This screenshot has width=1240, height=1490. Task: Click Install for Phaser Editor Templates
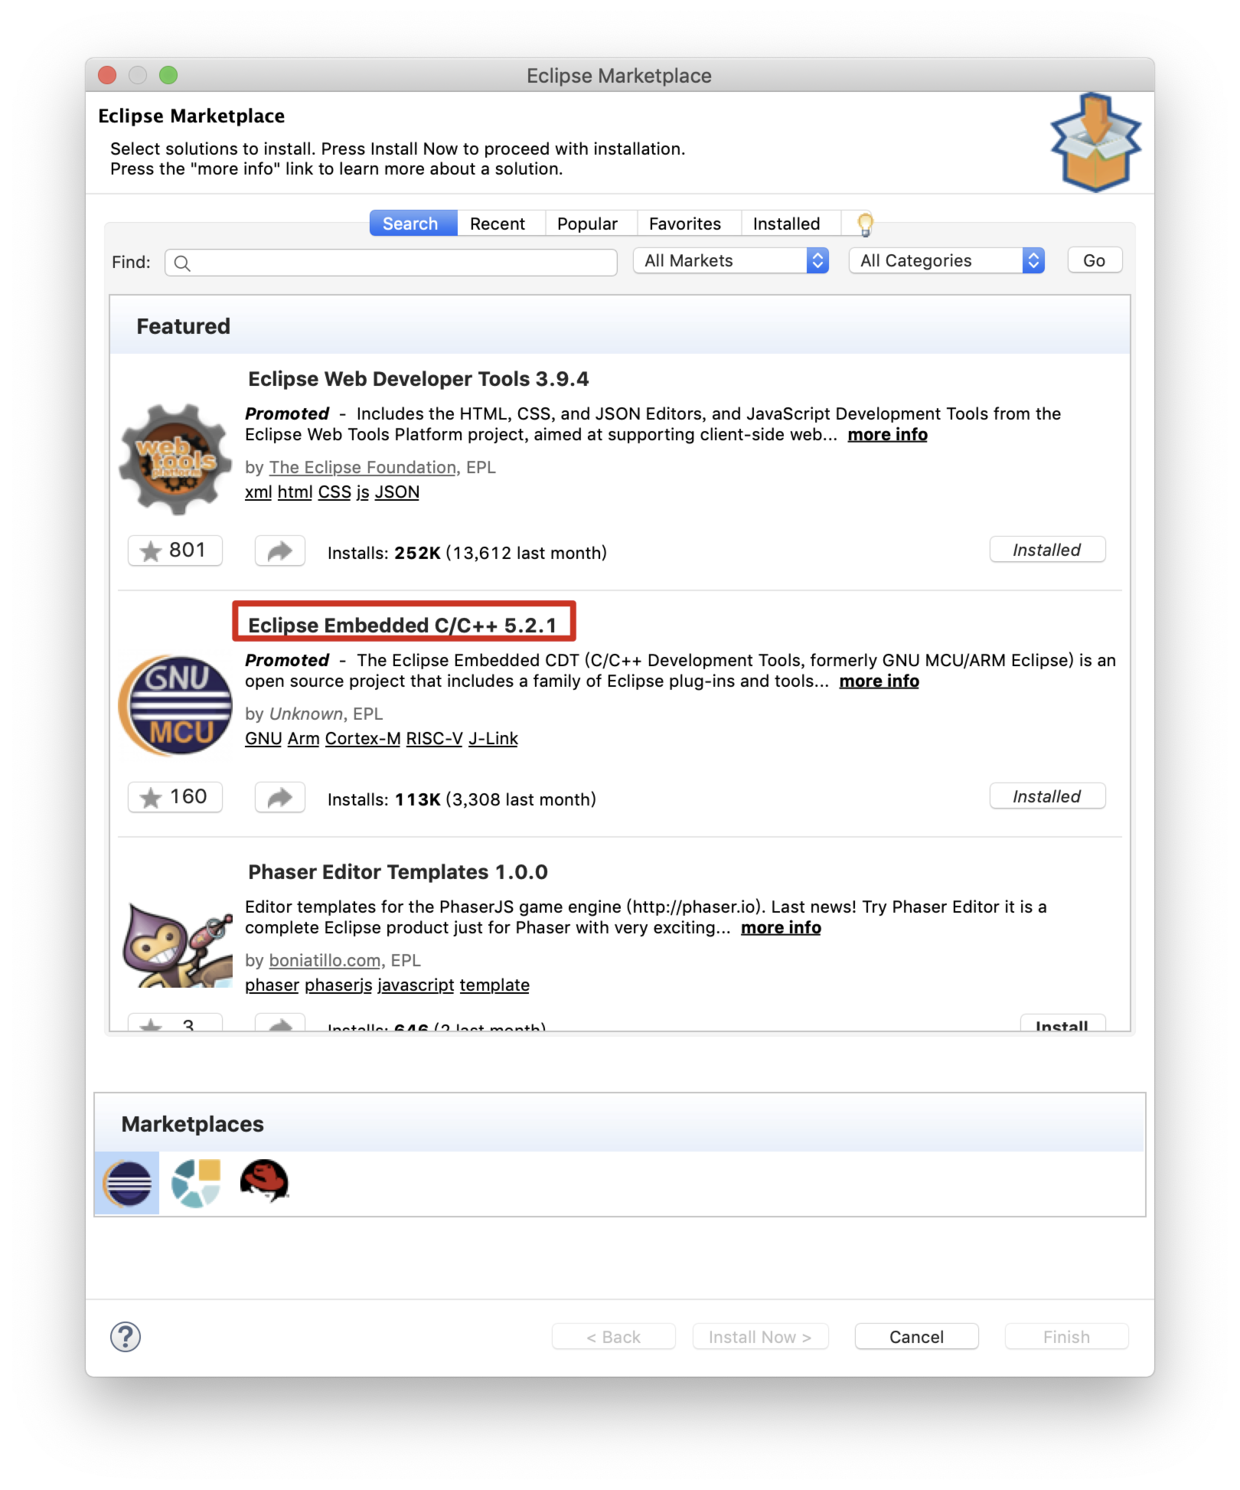click(1062, 1024)
